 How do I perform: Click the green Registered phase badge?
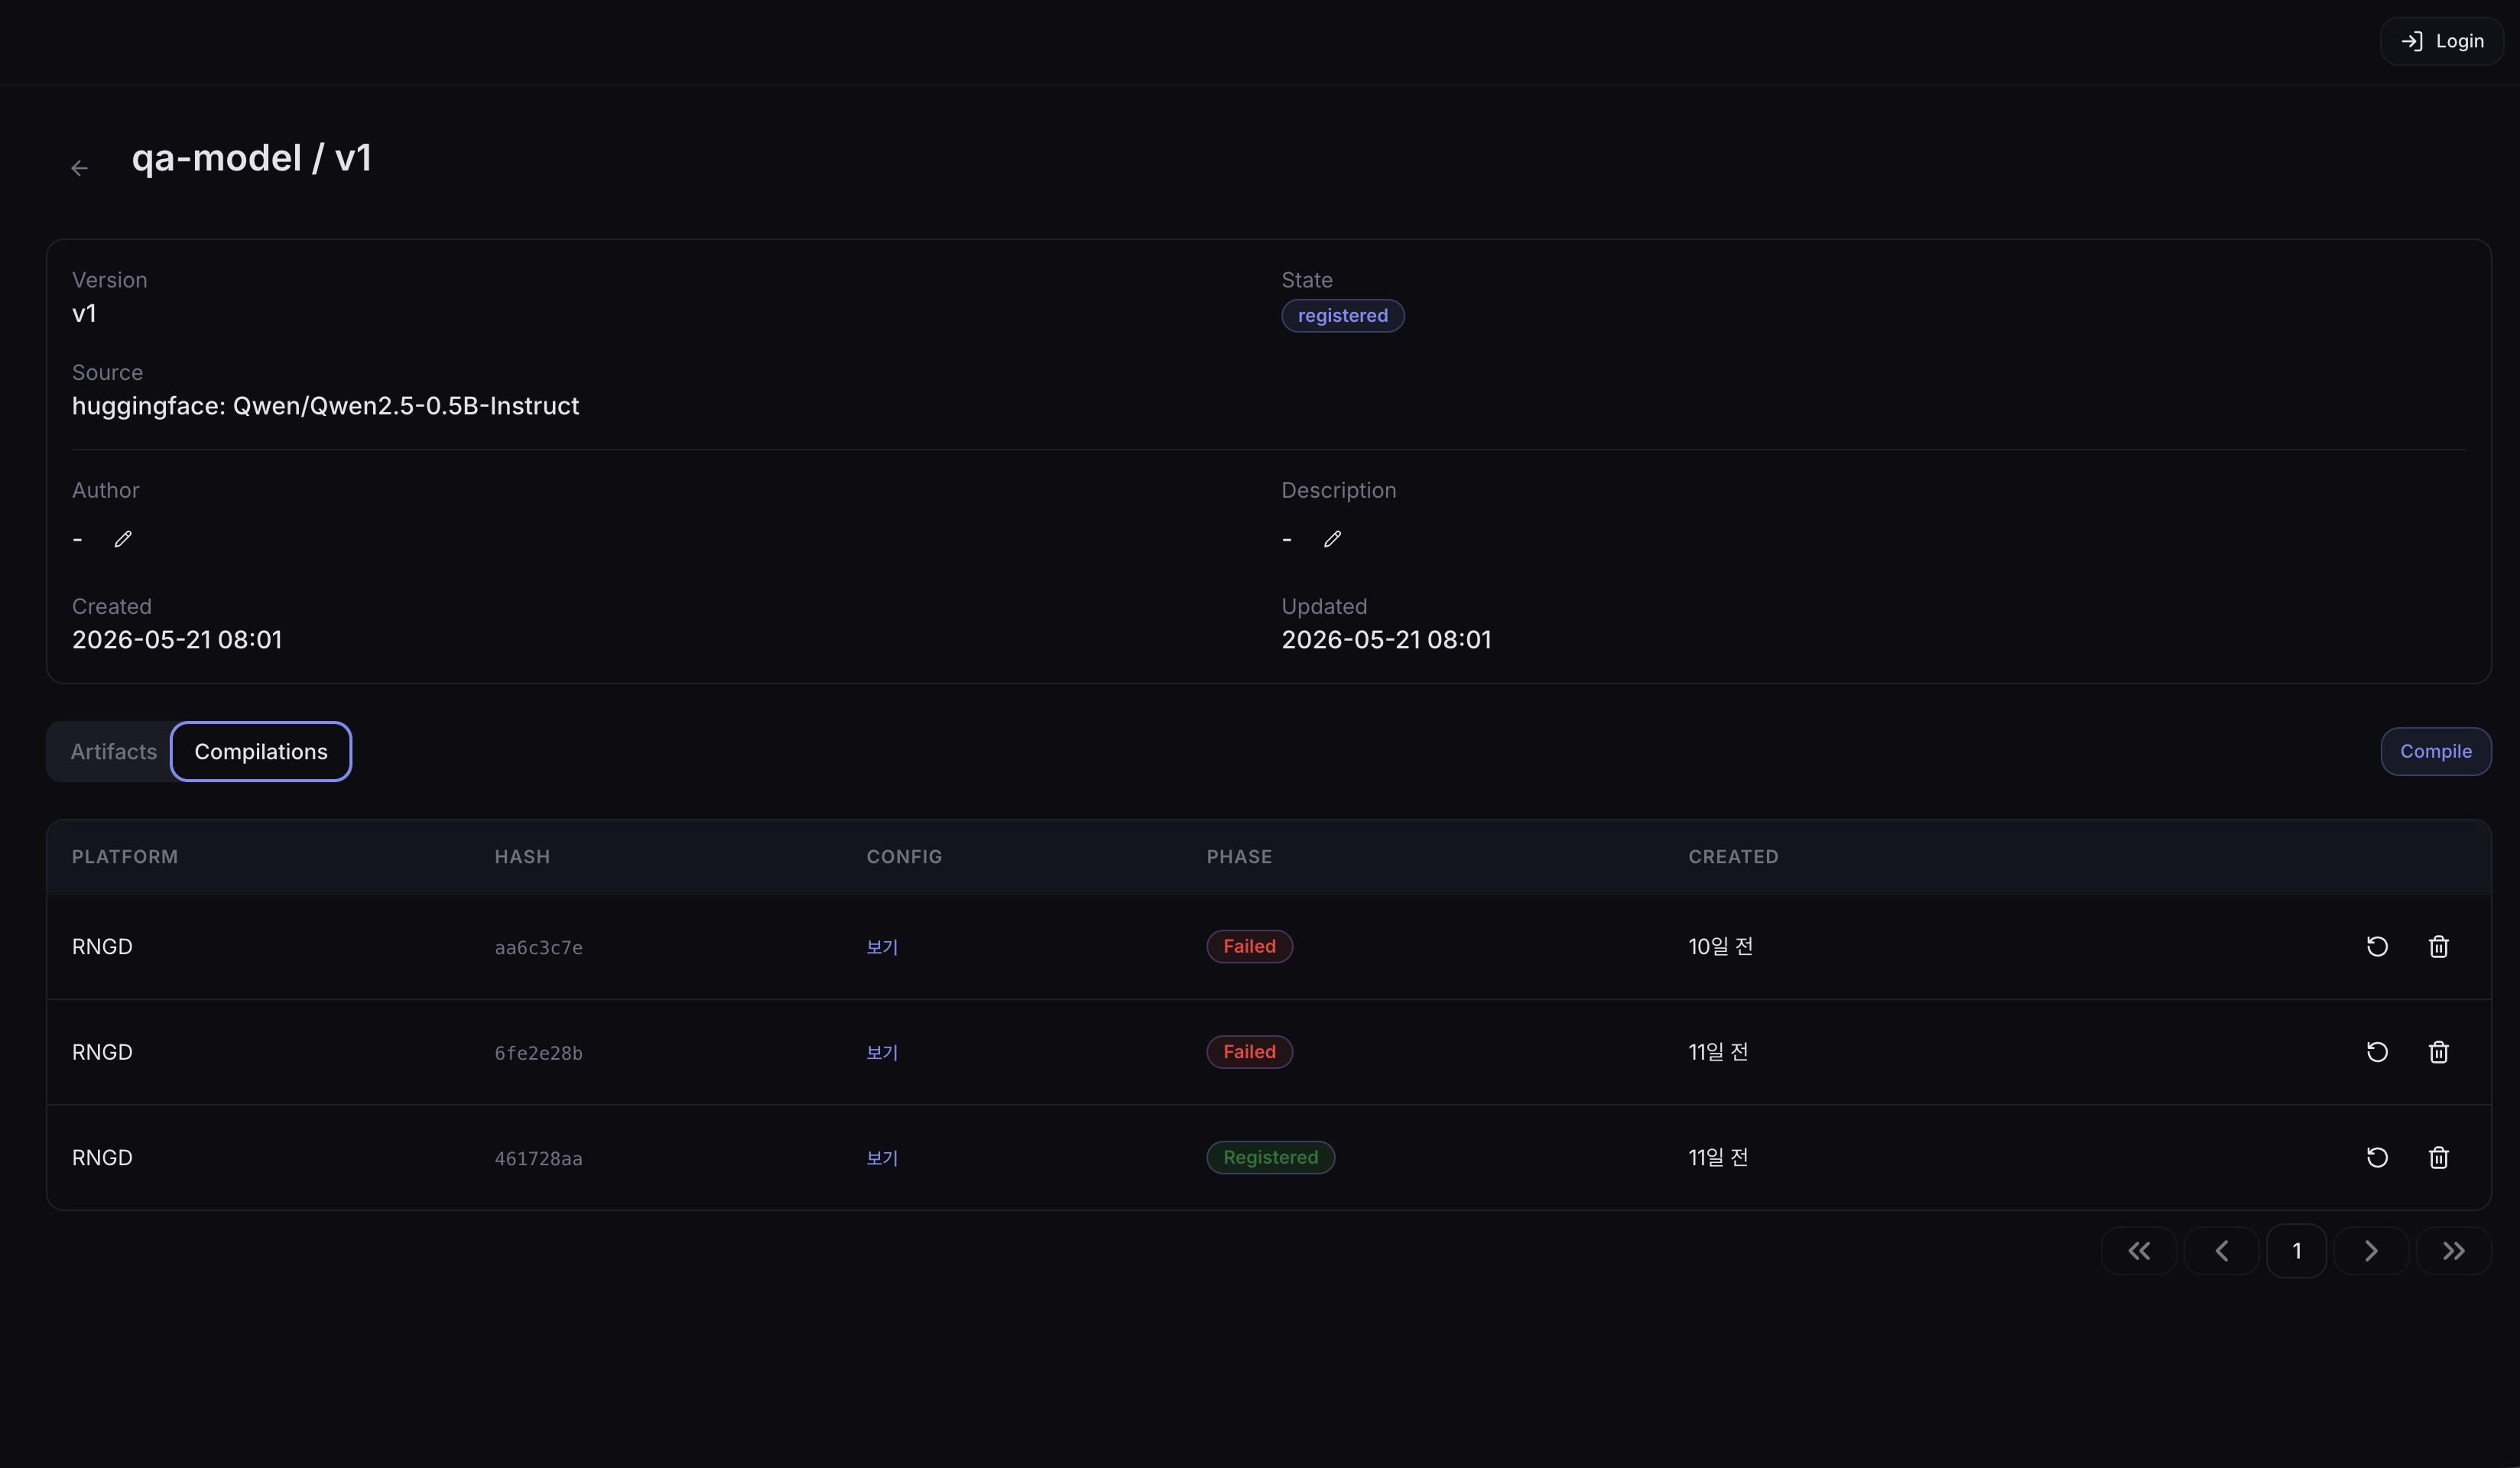click(x=1270, y=1157)
